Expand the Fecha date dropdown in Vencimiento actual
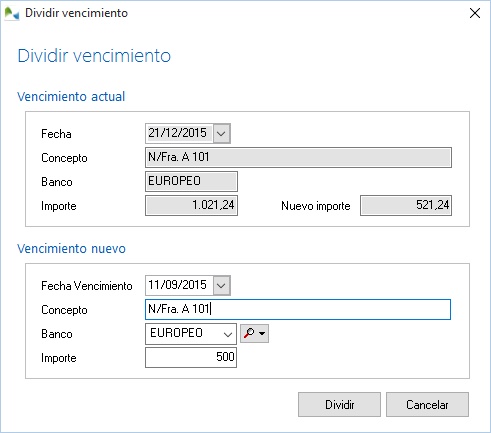 (x=222, y=133)
